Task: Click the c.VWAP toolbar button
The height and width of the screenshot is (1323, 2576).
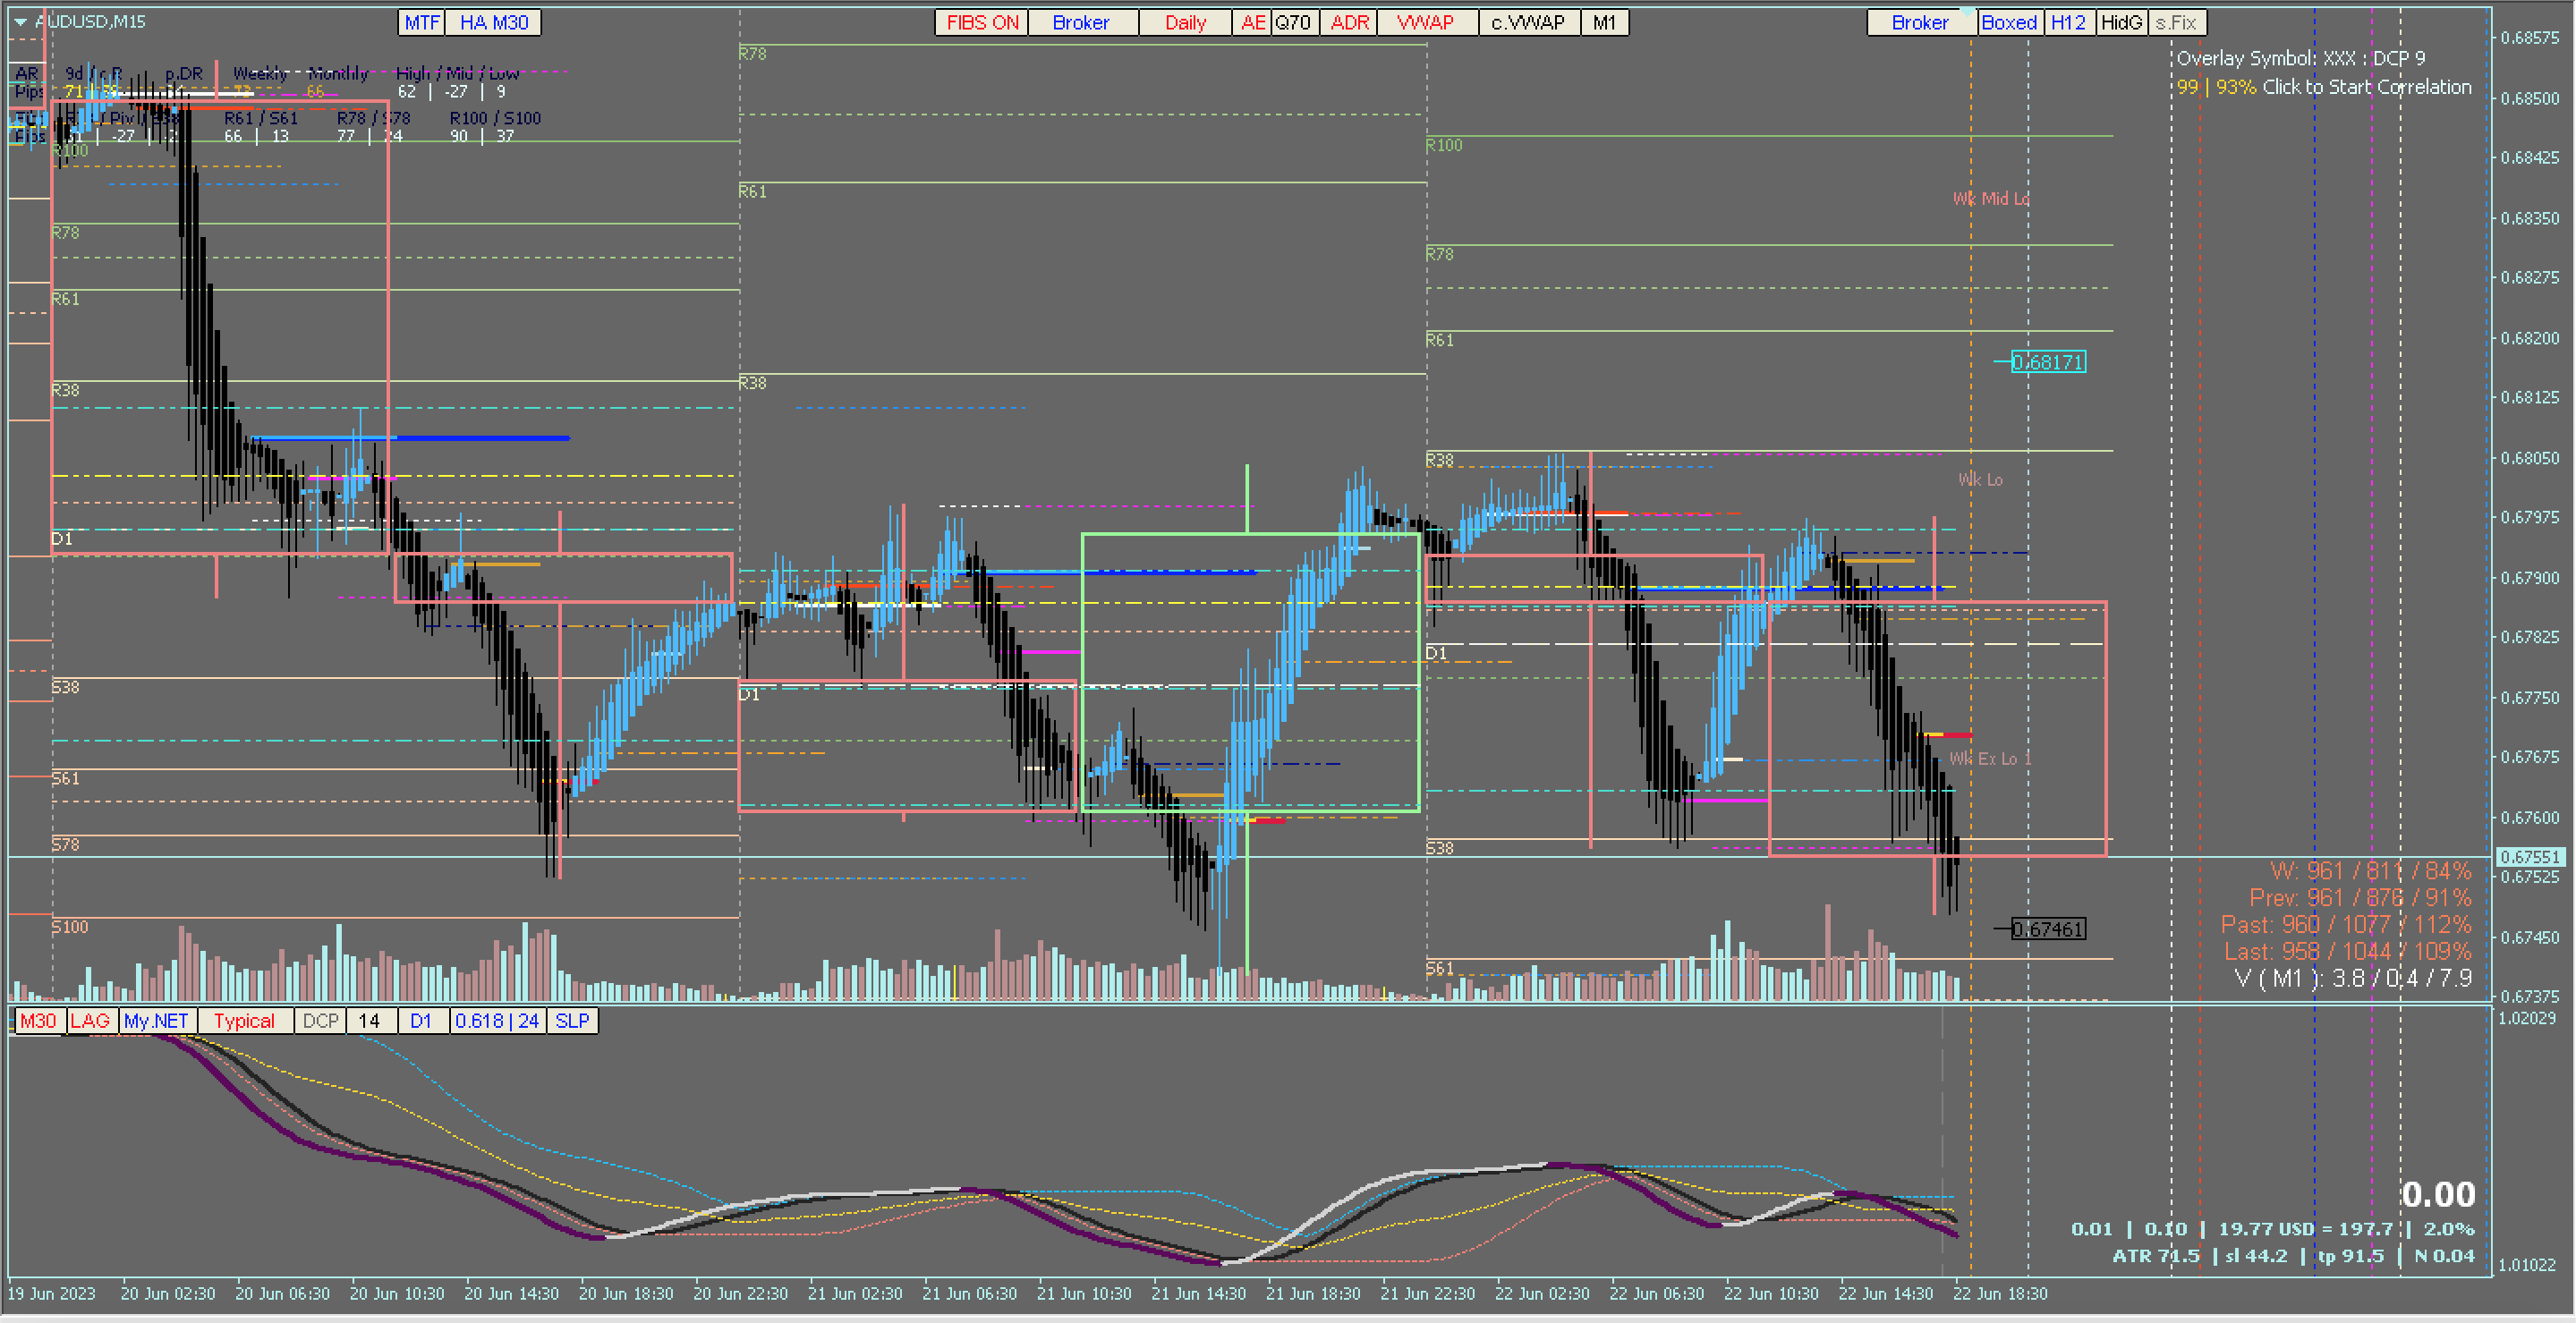Action: (1528, 22)
